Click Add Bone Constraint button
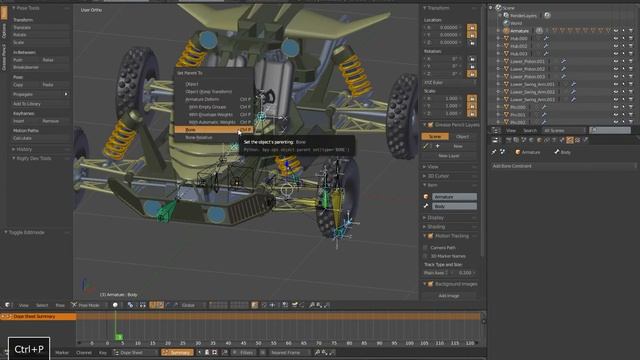This screenshot has width=640, height=360. click(564, 166)
